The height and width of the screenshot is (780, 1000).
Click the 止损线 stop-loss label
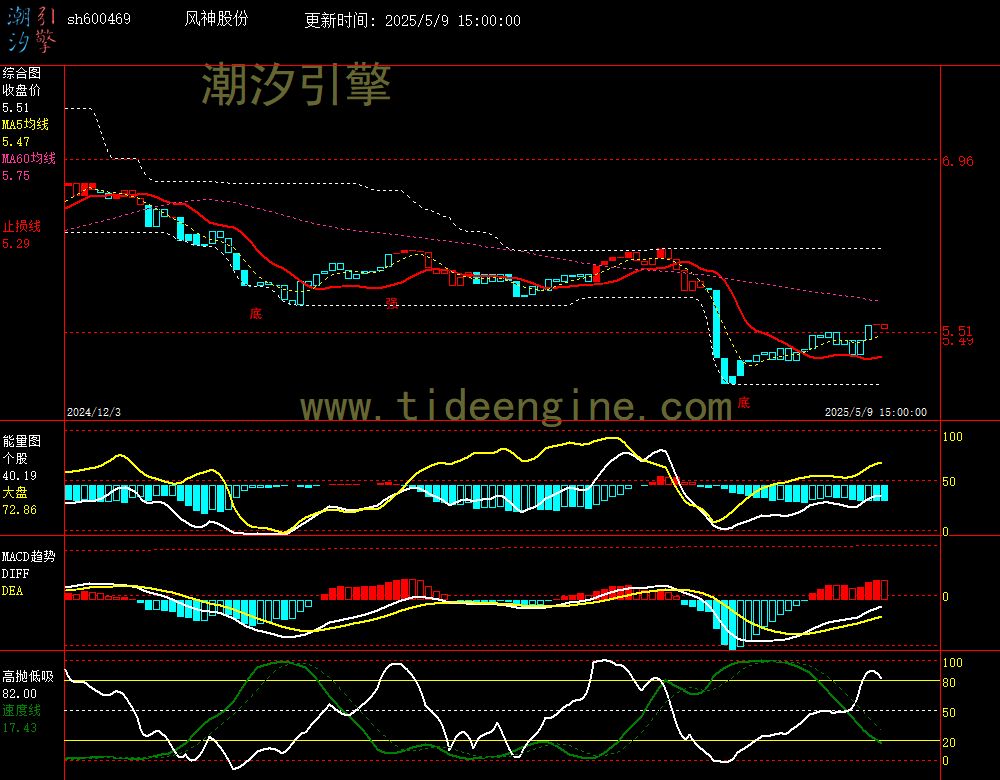22,226
